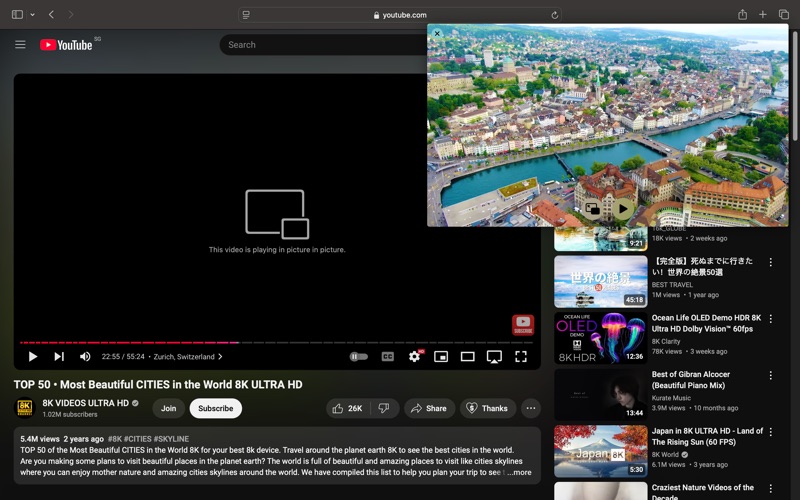Return picture-in-picture video to the tab
Image resolution: width=800 pixels, height=500 pixels.
(593, 209)
